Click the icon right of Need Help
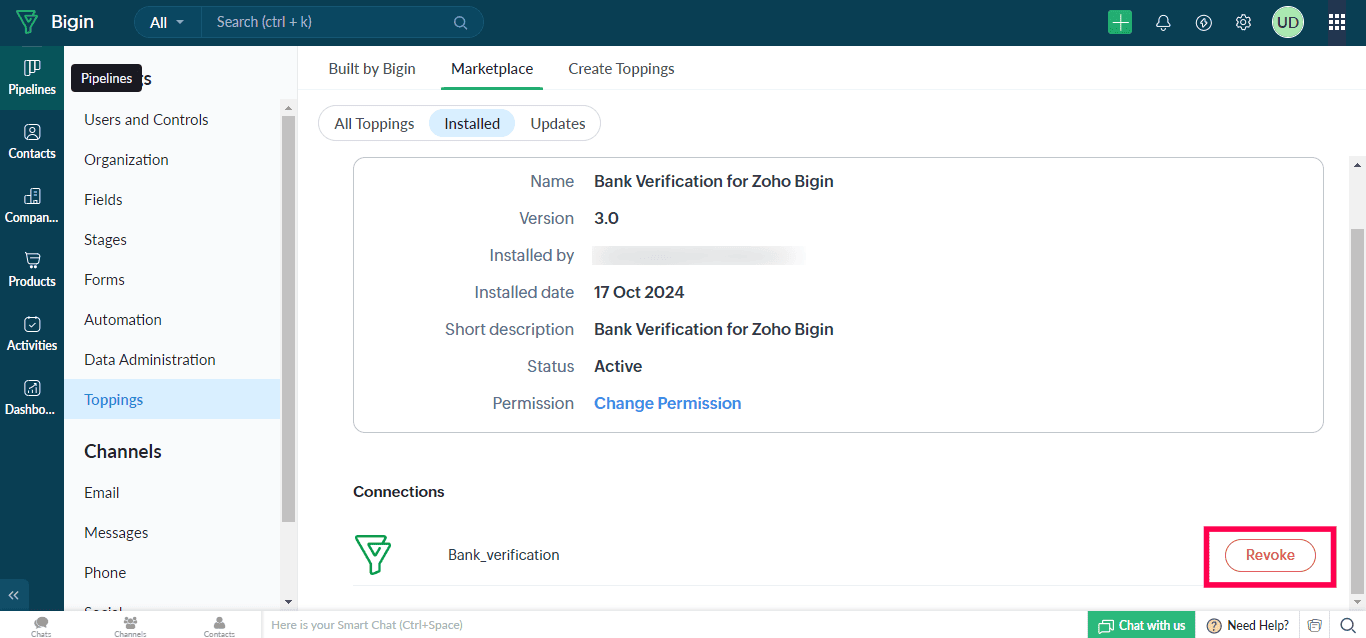This screenshot has width=1366, height=638. coord(1315,625)
